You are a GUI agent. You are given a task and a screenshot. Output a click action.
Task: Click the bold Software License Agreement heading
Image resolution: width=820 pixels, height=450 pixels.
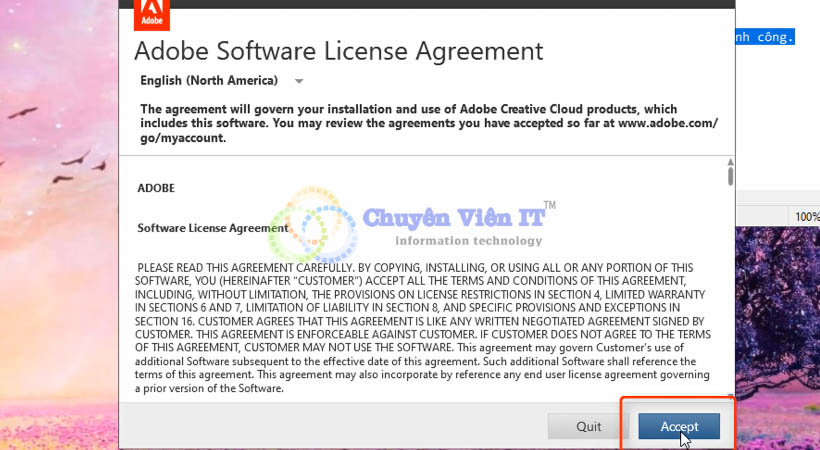coord(212,228)
